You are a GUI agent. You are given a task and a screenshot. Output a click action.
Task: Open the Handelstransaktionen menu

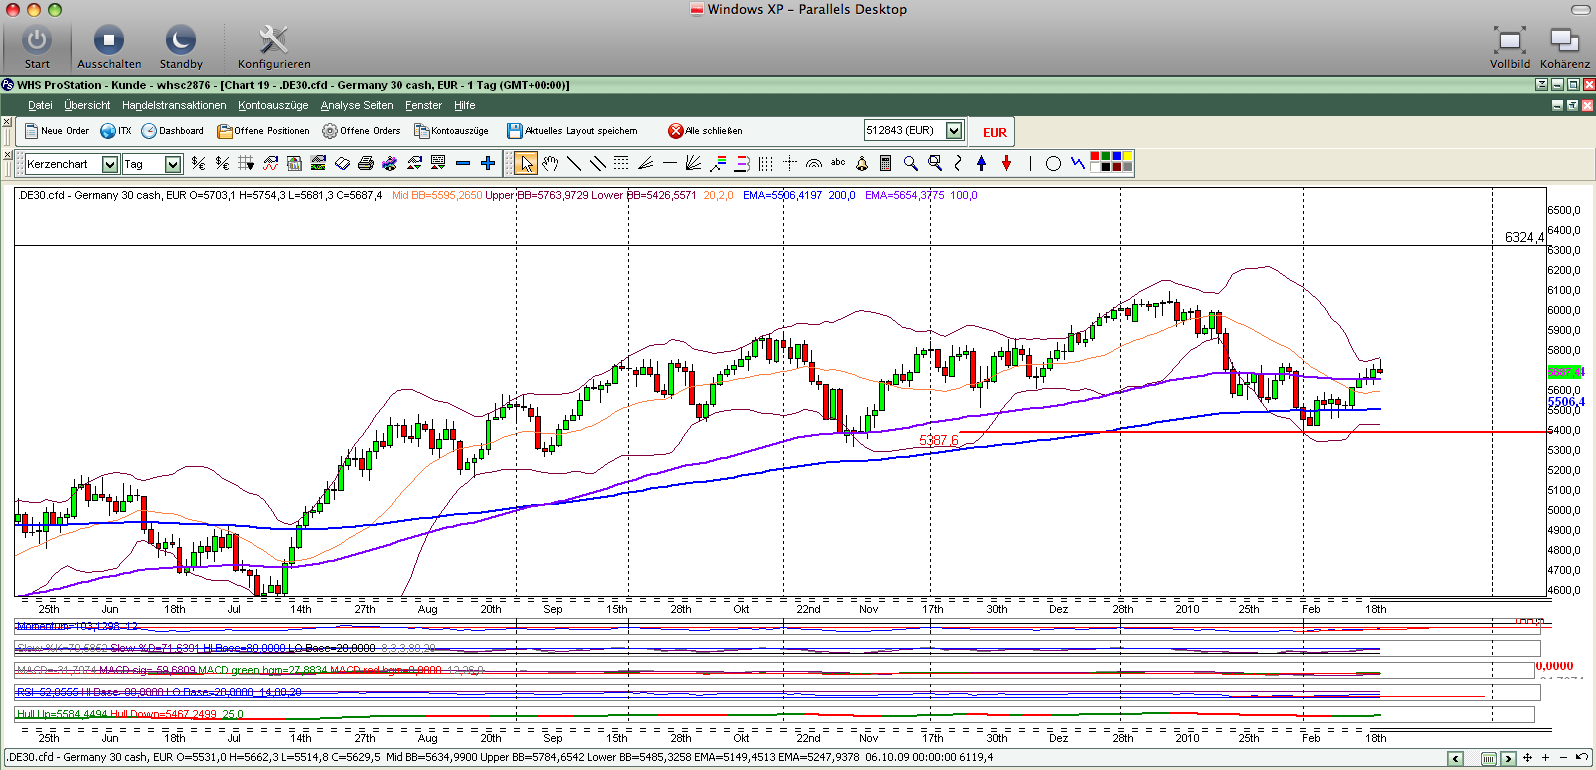pos(174,105)
